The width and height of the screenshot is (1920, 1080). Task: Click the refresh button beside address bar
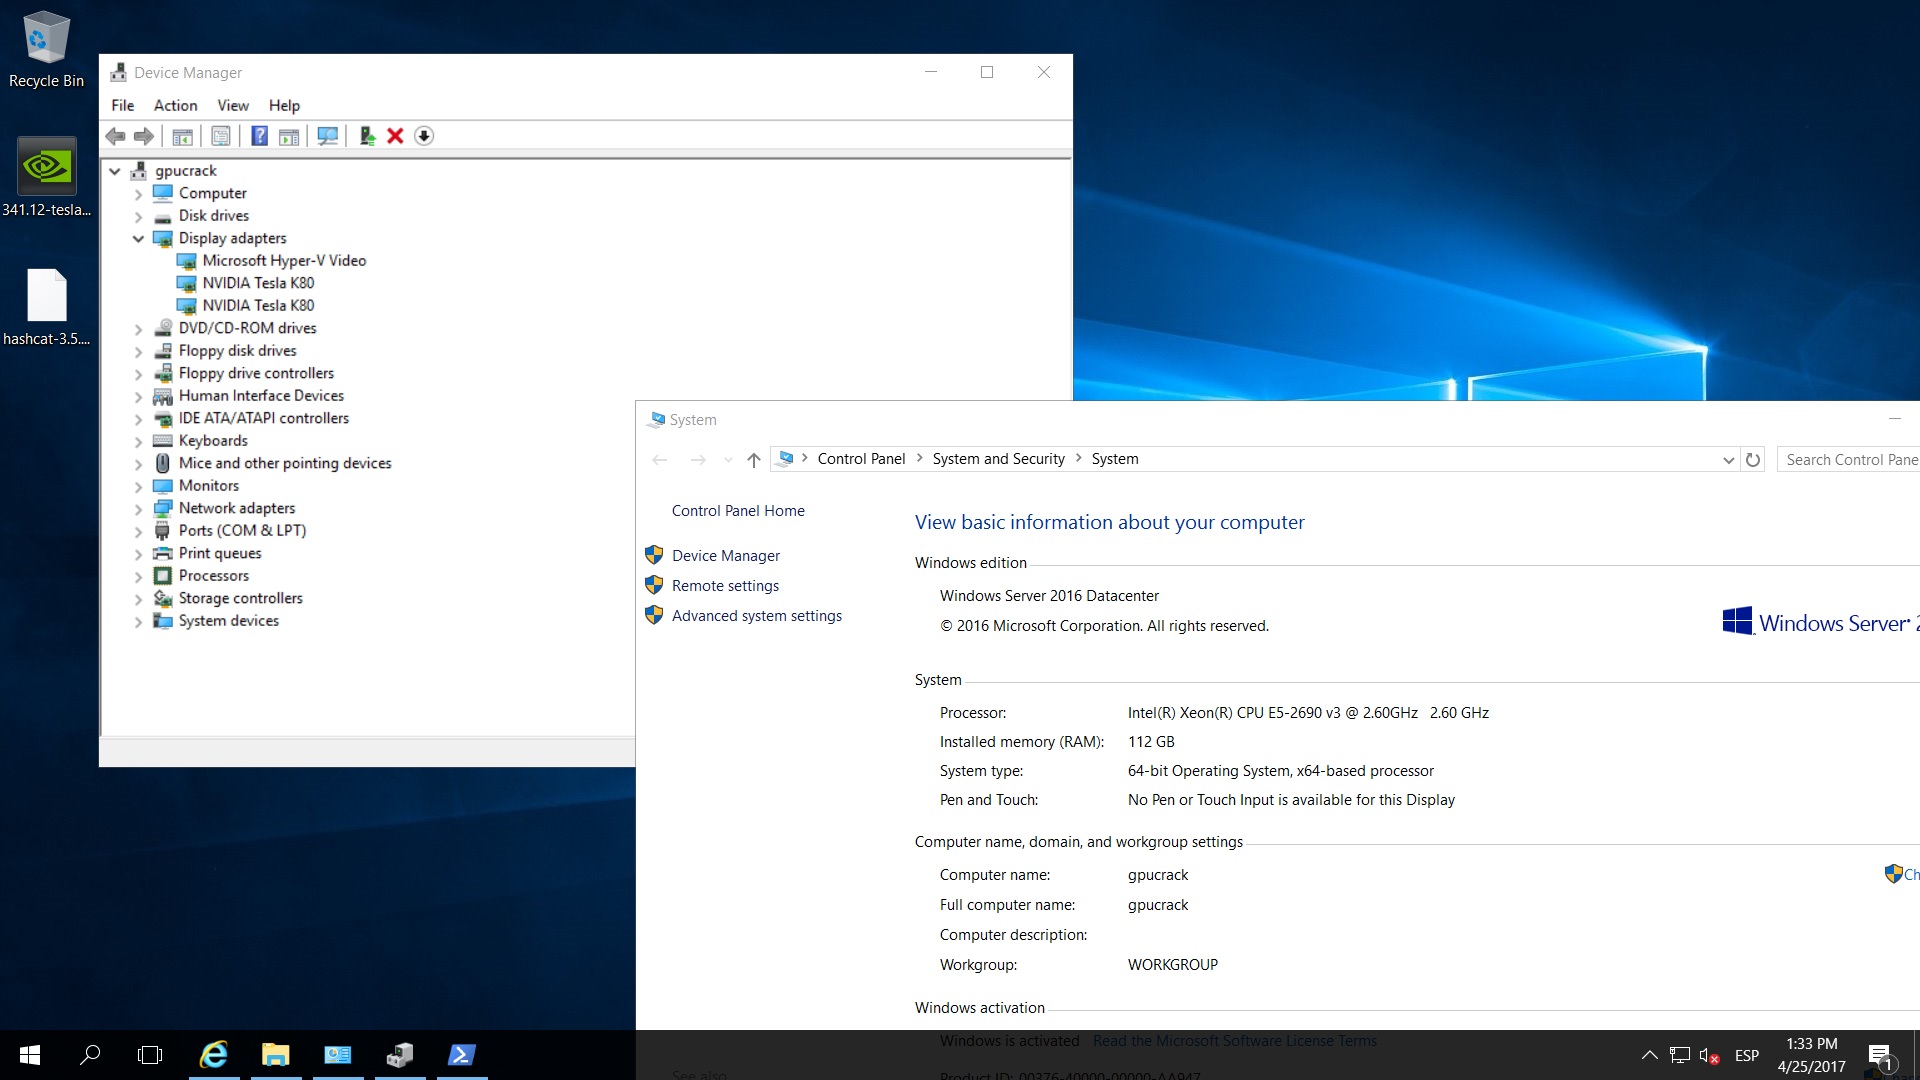click(1752, 460)
